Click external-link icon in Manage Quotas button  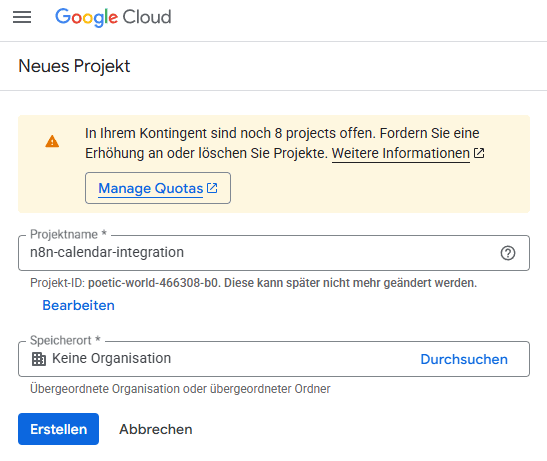pos(212,188)
